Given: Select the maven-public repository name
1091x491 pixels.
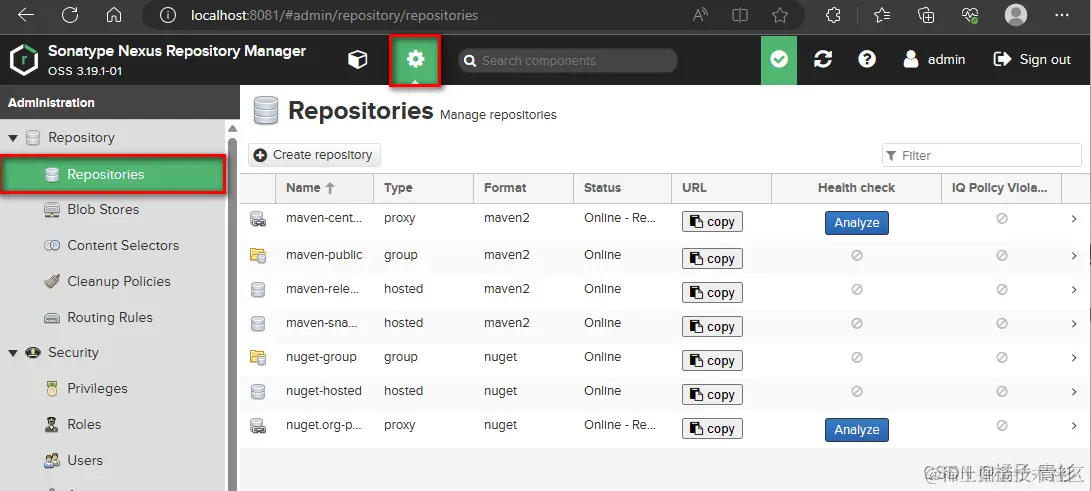Looking at the screenshot, I should 324,255.
